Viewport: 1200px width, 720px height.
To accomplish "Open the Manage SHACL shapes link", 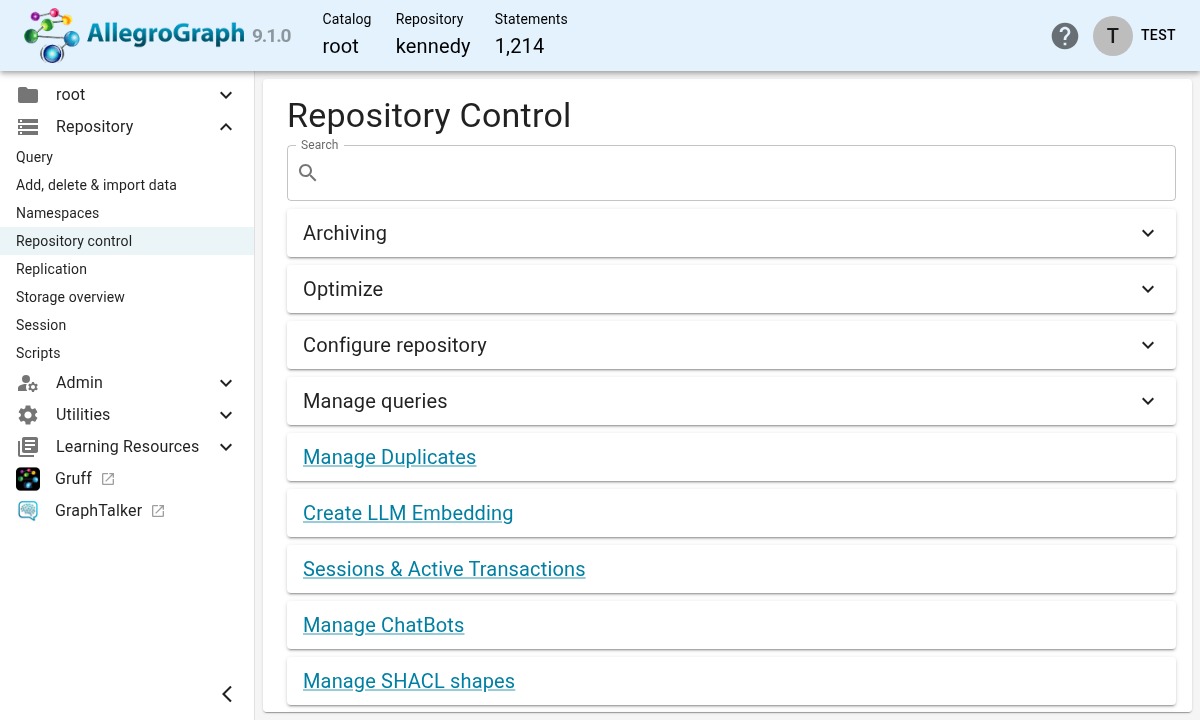I will [409, 681].
